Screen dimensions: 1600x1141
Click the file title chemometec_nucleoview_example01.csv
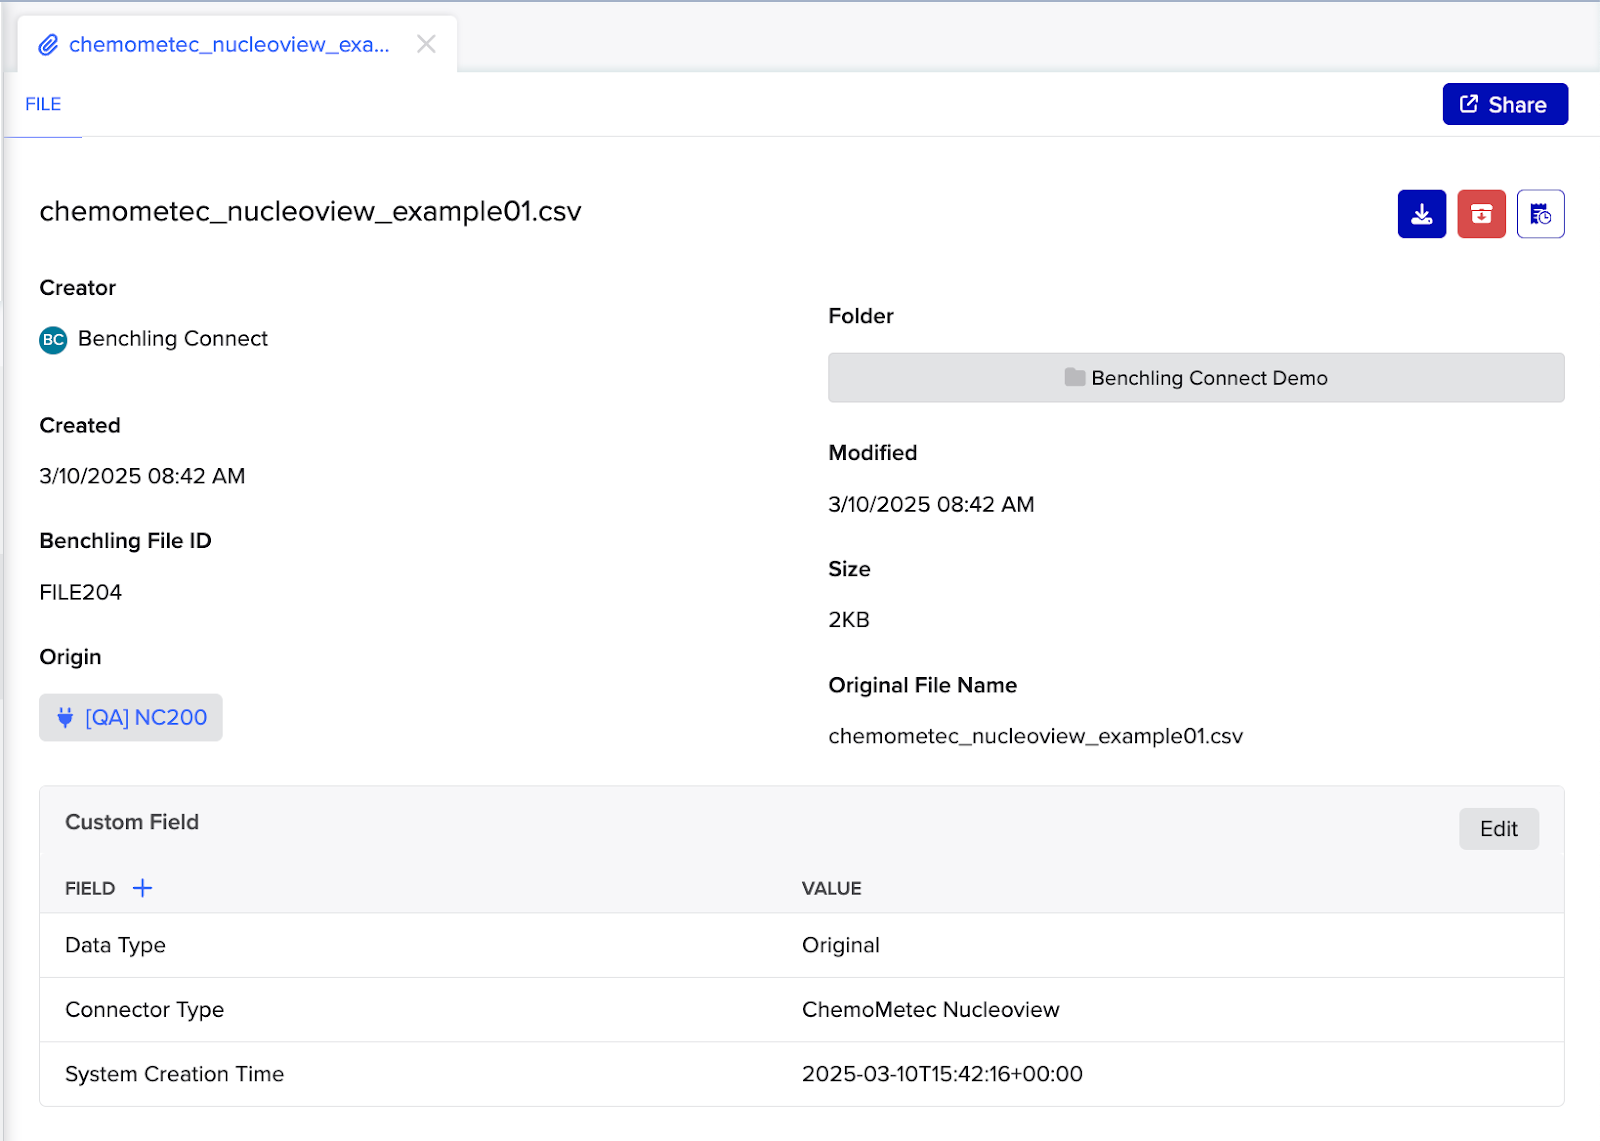click(x=310, y=212)
